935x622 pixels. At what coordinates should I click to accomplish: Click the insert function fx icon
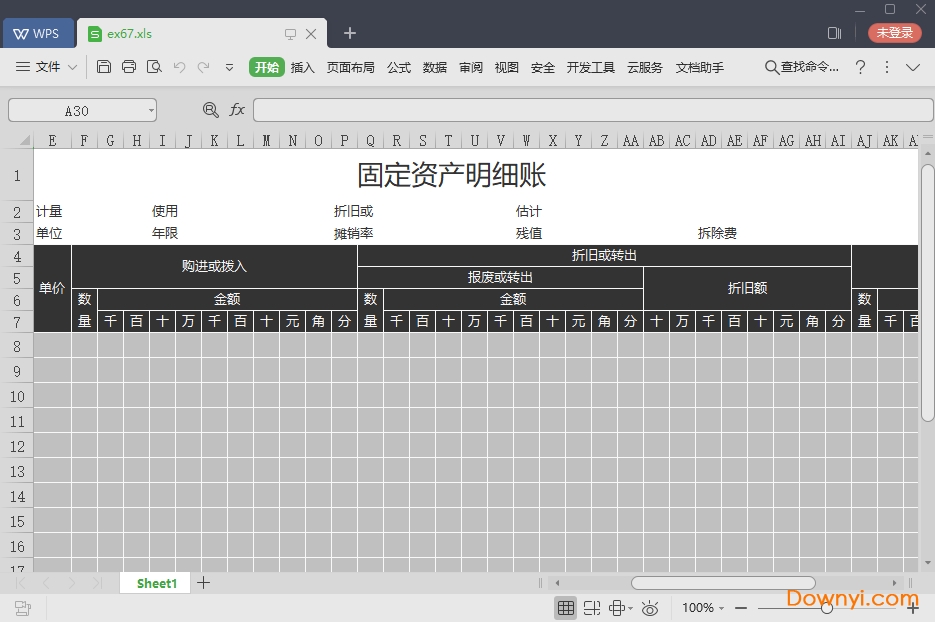click(237, 110)
